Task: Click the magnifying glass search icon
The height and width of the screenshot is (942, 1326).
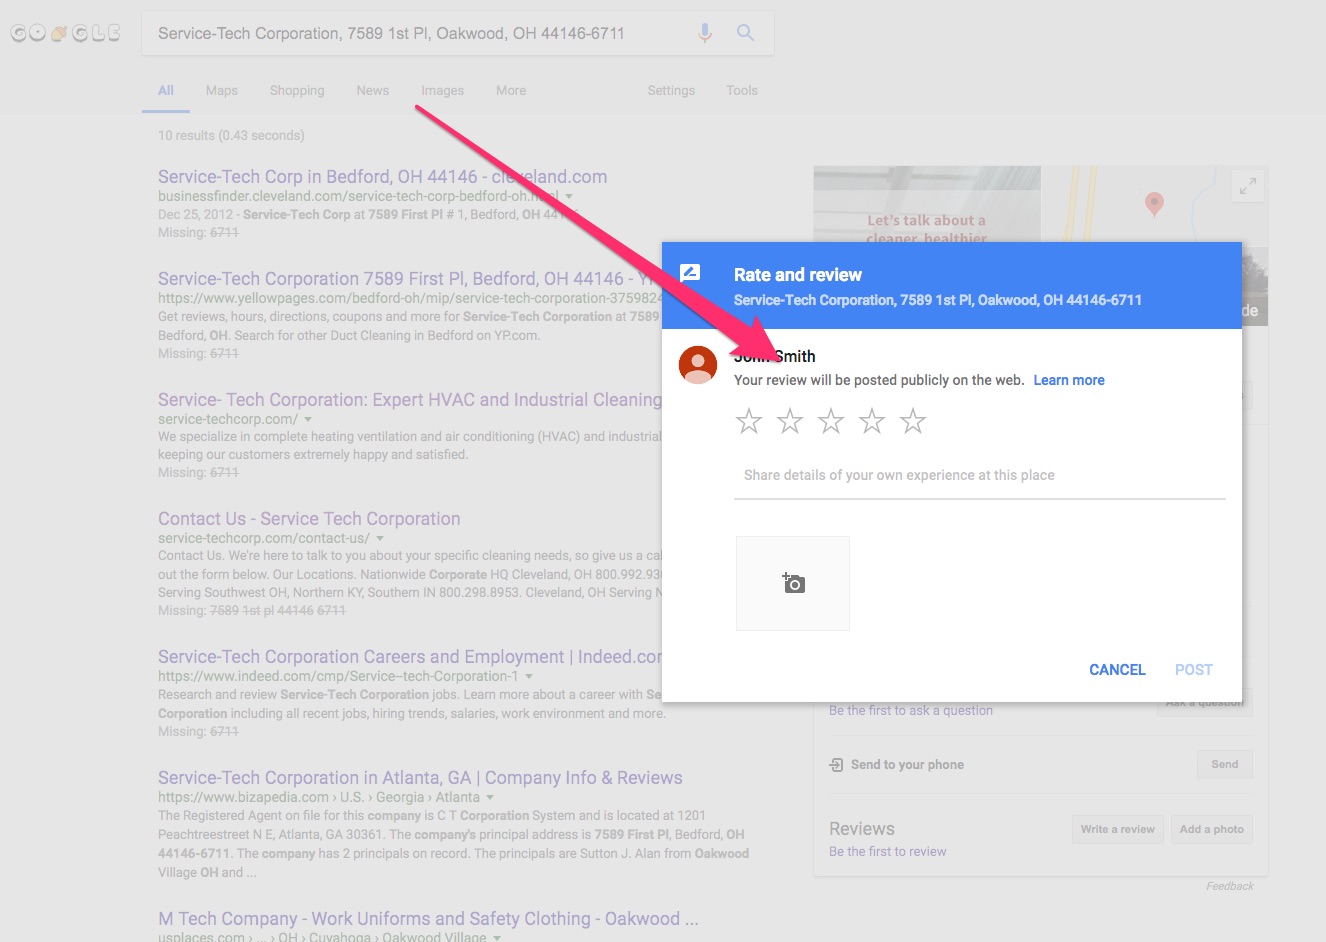Action: pyautogui.click(x=745, y=33)
